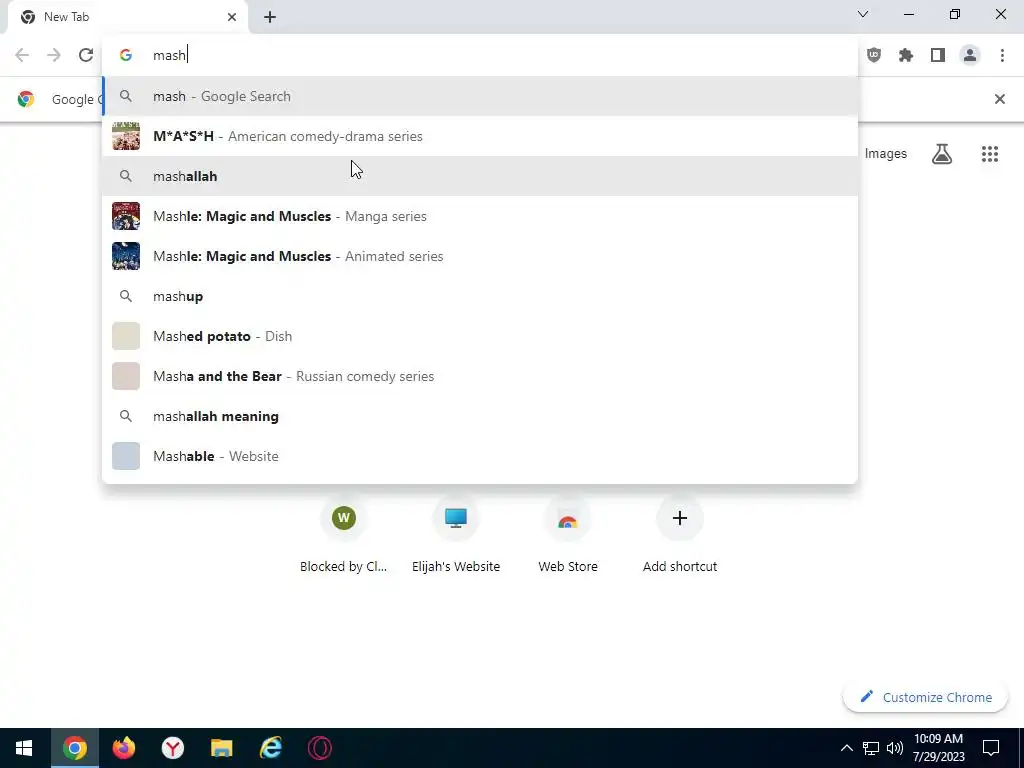
Task: Select the "mashup" suggestion
Action: [x=480, y=296]
